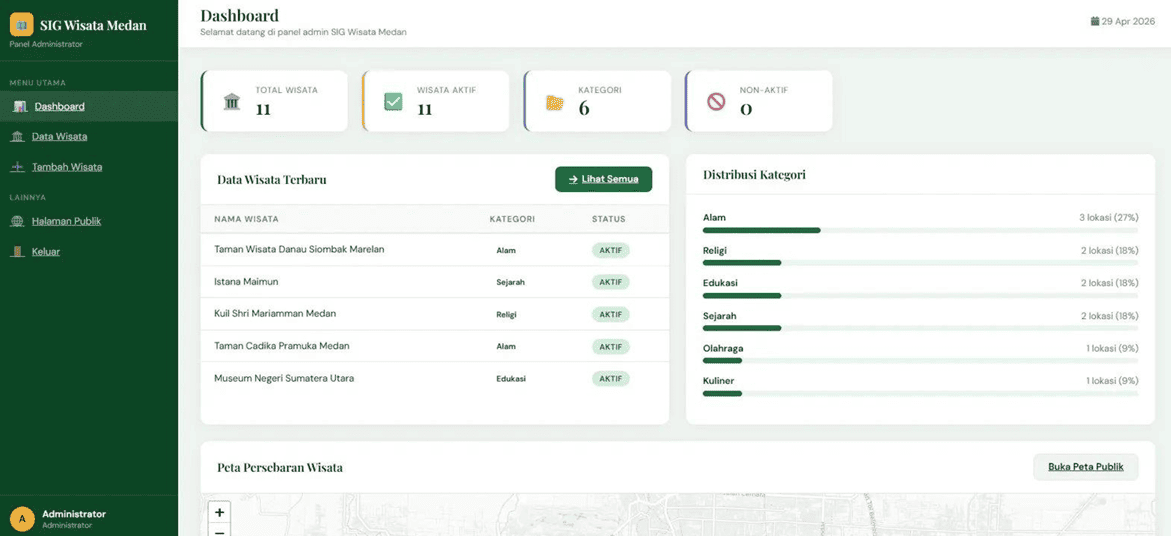Zoom in on the map

tap(220, 513)
